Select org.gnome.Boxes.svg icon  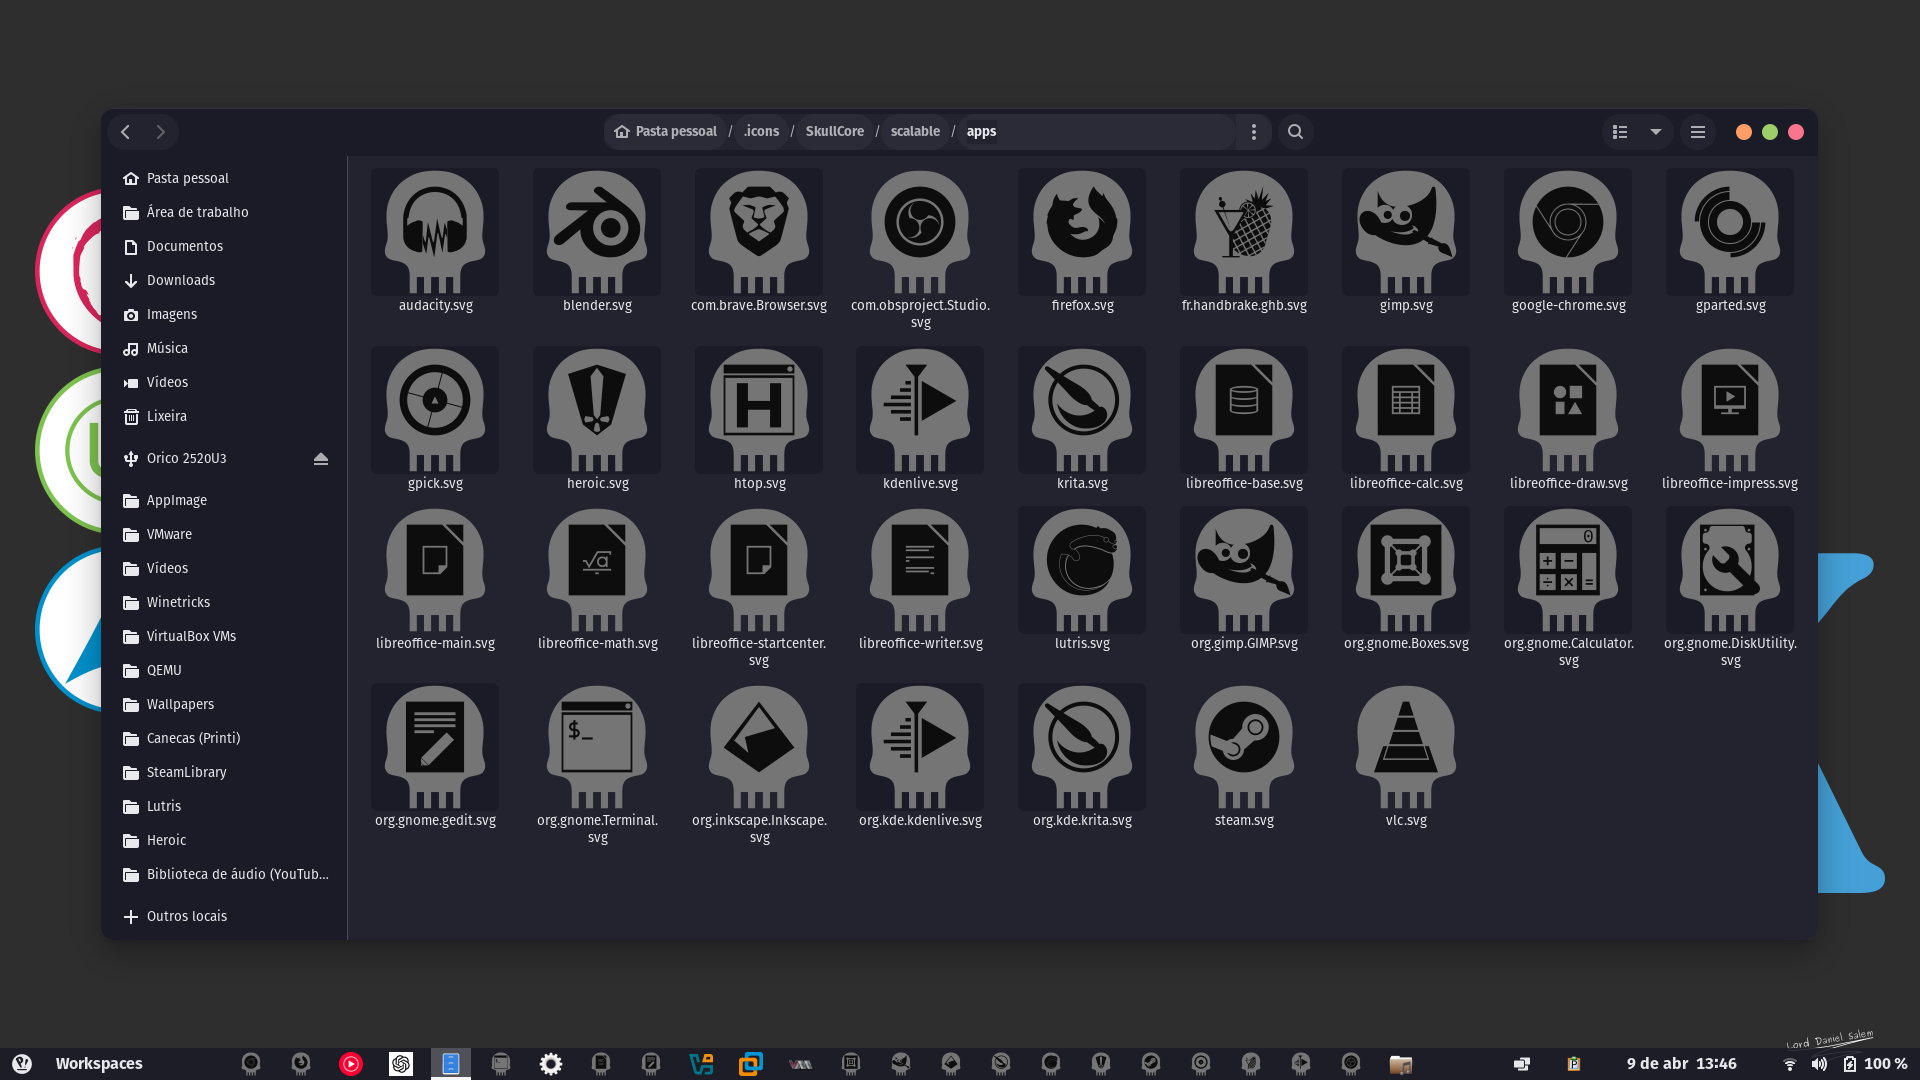tap(1406, 570)
